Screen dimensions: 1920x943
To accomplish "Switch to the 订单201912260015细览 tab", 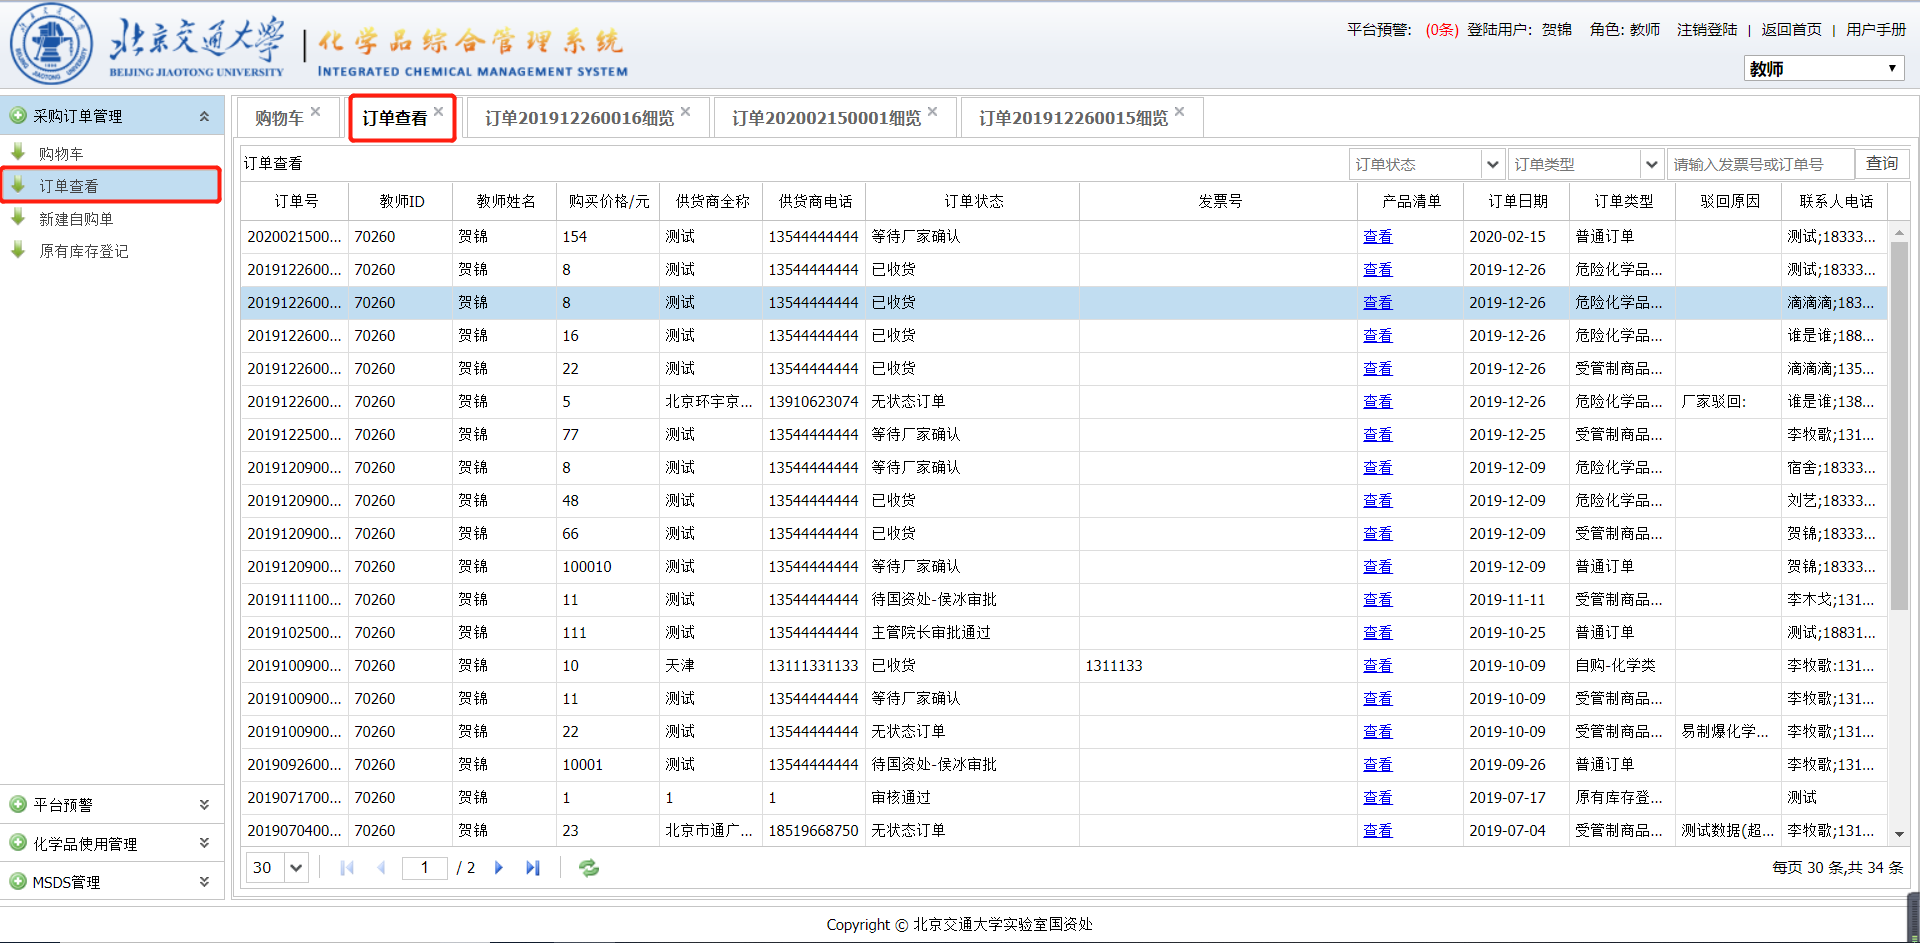I will tap(1073, 118).
